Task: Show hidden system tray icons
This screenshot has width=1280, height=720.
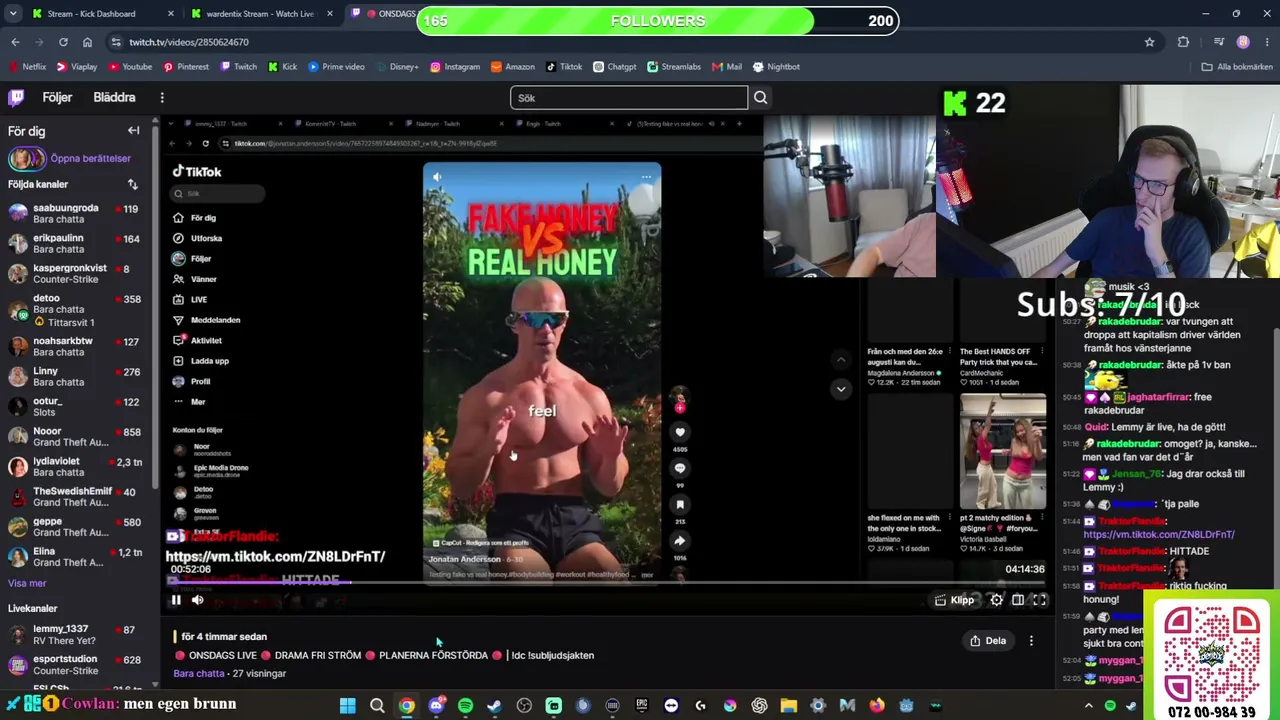Action: click(1089, 706)
